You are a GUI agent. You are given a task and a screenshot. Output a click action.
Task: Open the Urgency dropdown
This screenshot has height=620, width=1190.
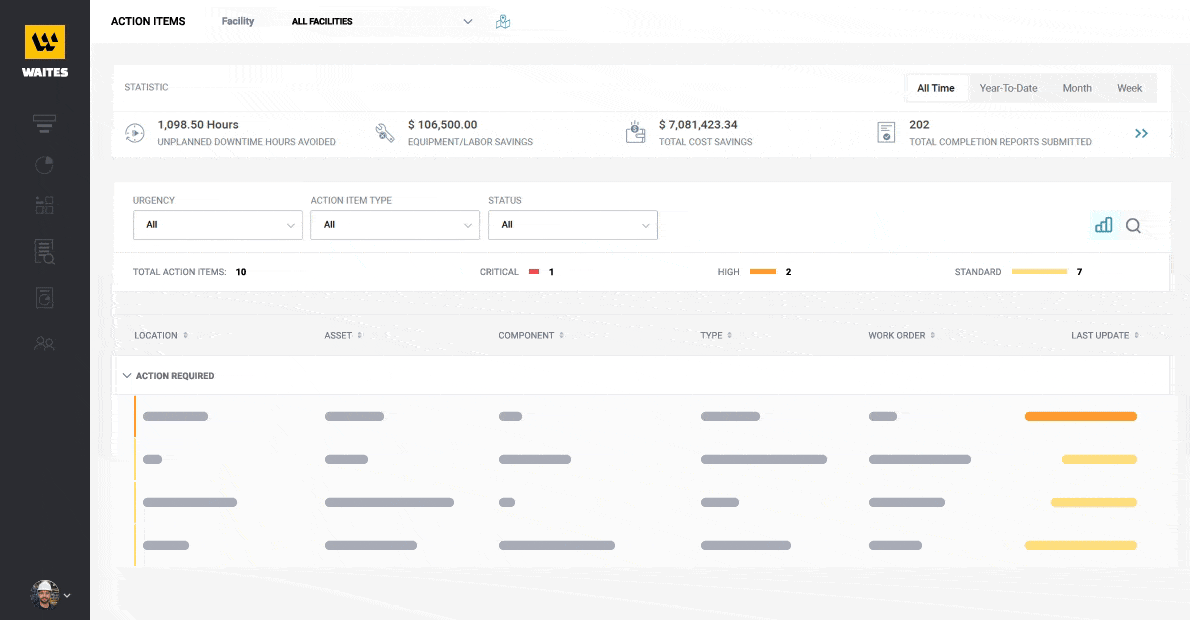tap(218, 225)
